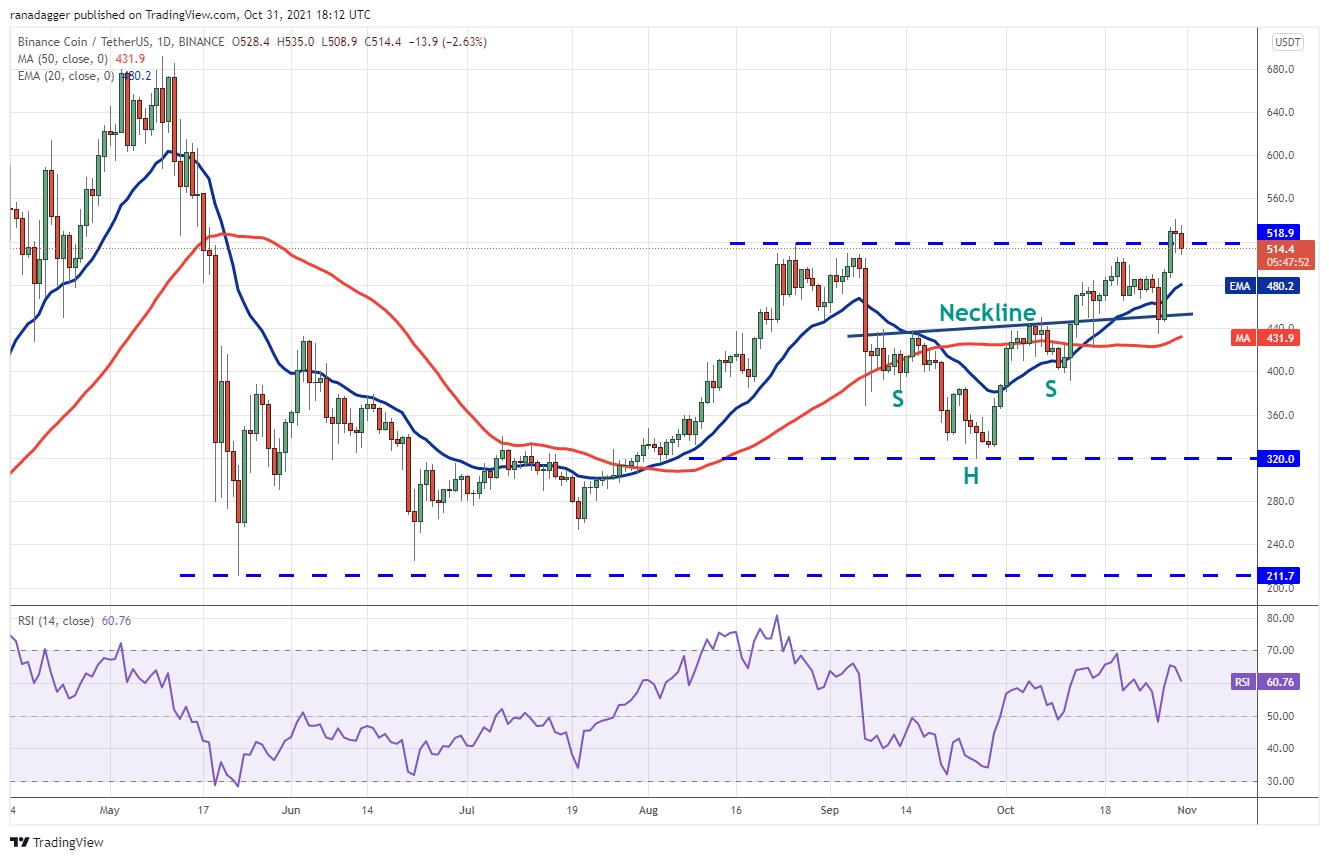Click the TradingView logo at bottom left
Screen dimensions: 1329x860
56,842
